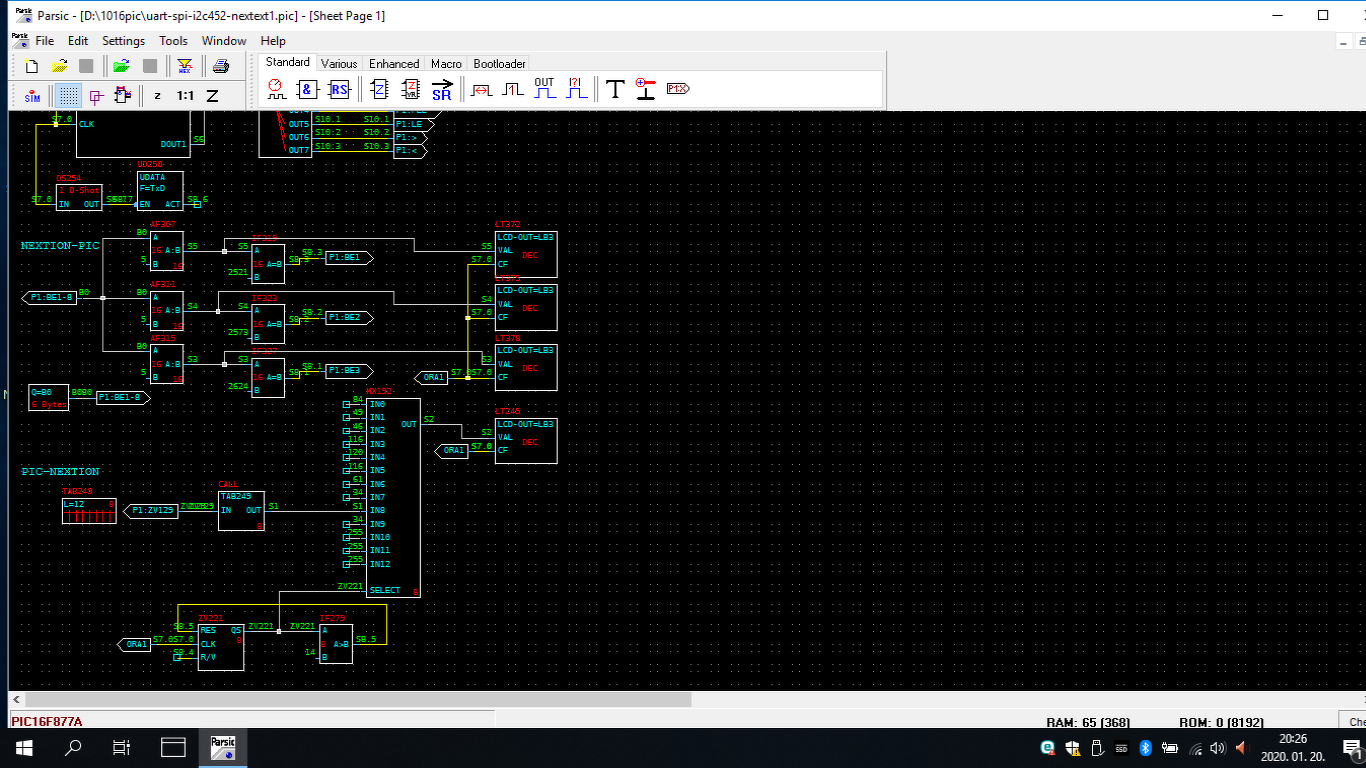Click the 1:1 zoom reset button

point(186,96)
